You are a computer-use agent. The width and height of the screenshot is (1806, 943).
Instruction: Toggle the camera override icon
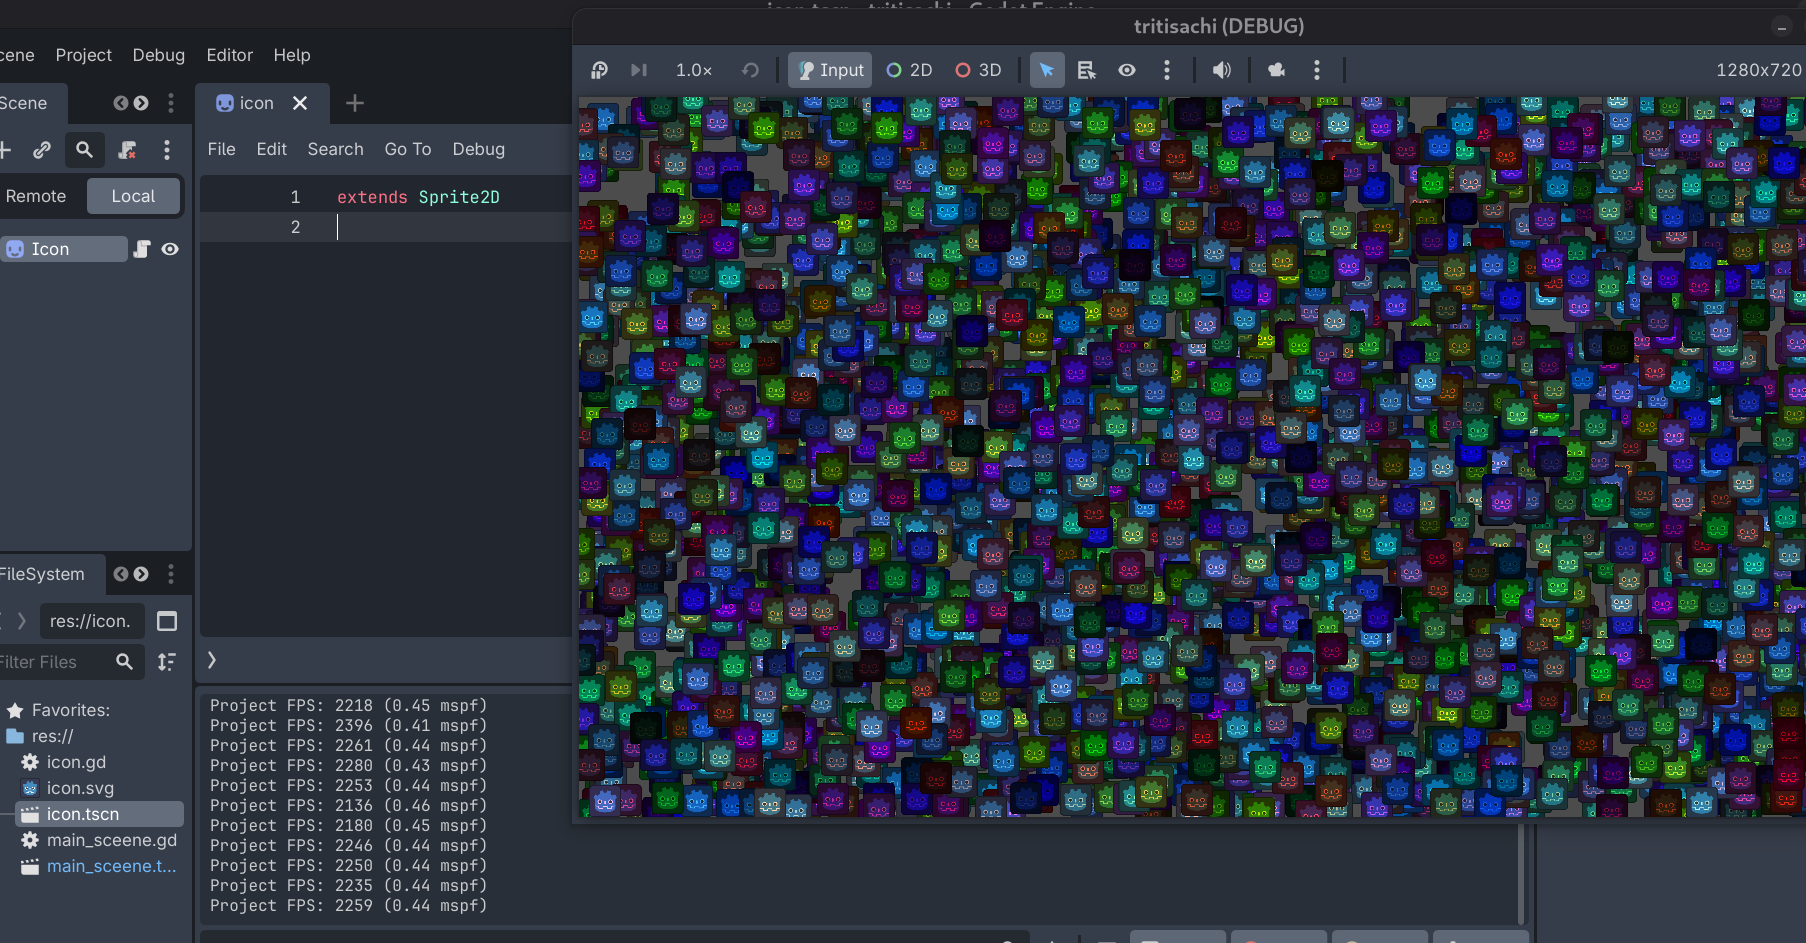click(x=1277, y=70)
